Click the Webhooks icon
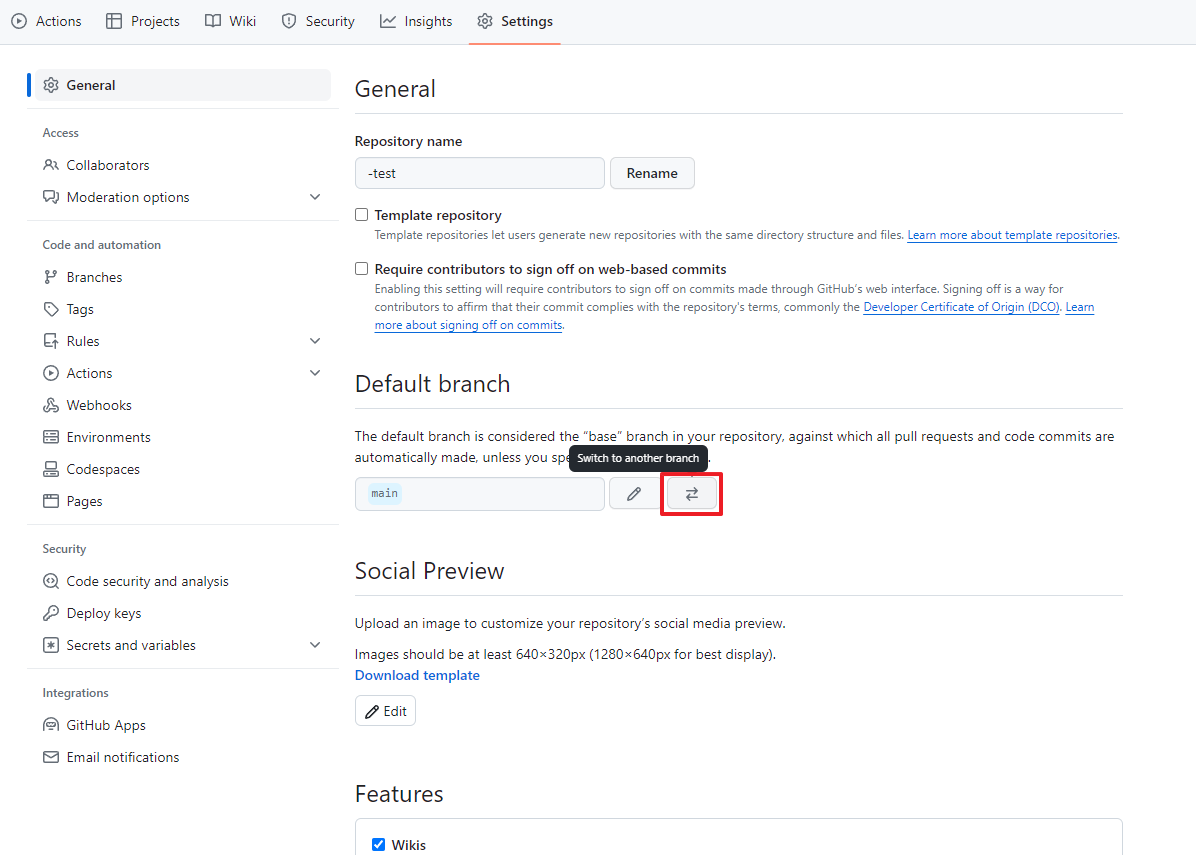 [x=51, y=405]
